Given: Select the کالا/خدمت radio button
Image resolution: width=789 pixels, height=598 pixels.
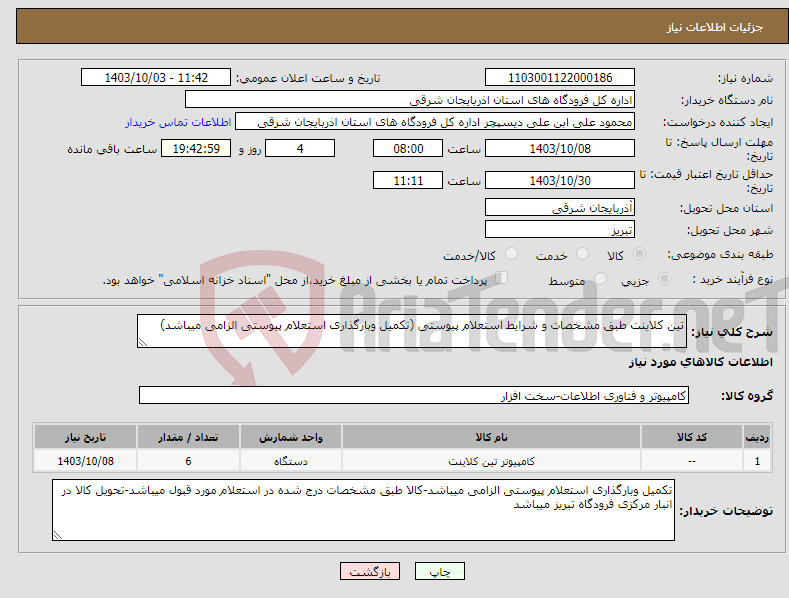Looking at the screenshot, I should coord(511,254).
